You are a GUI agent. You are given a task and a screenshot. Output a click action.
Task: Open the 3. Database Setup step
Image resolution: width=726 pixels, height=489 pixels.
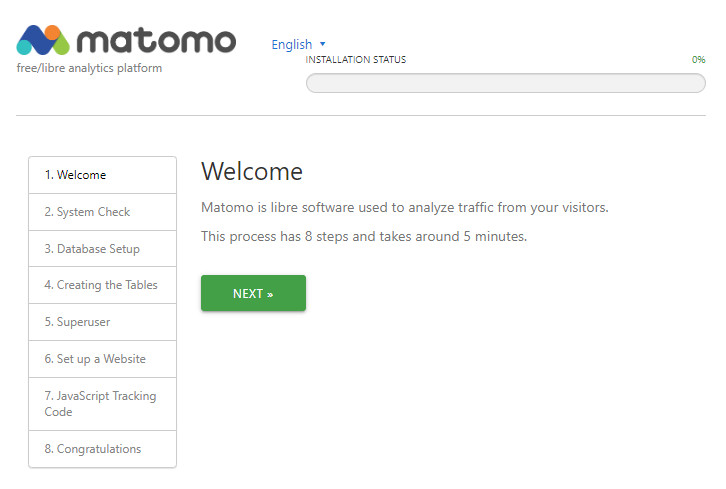pos(102,249)
